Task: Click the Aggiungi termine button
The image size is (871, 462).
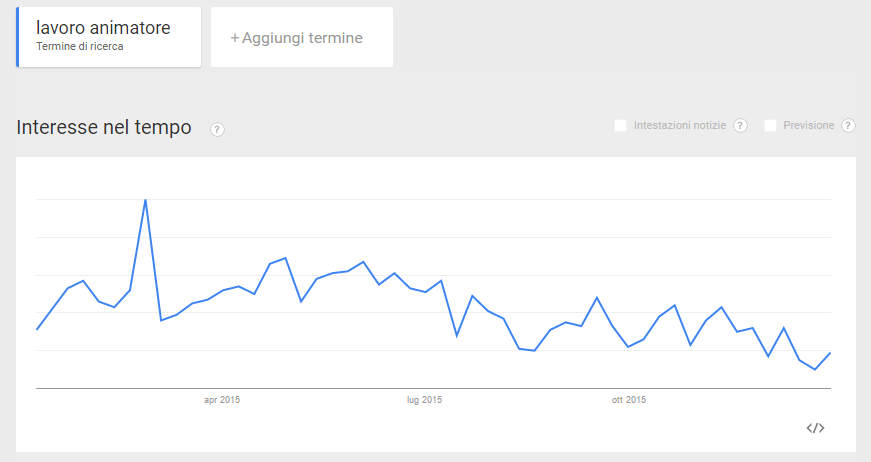Action: (302, 38)
